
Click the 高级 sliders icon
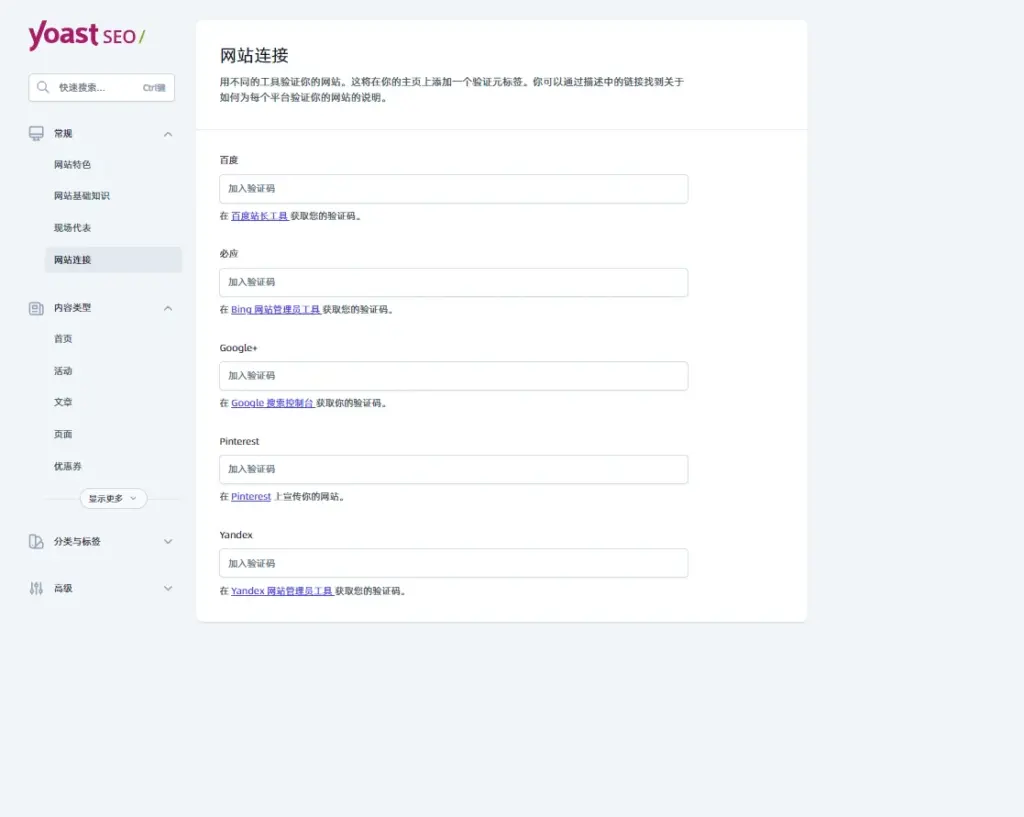(36, 588)
